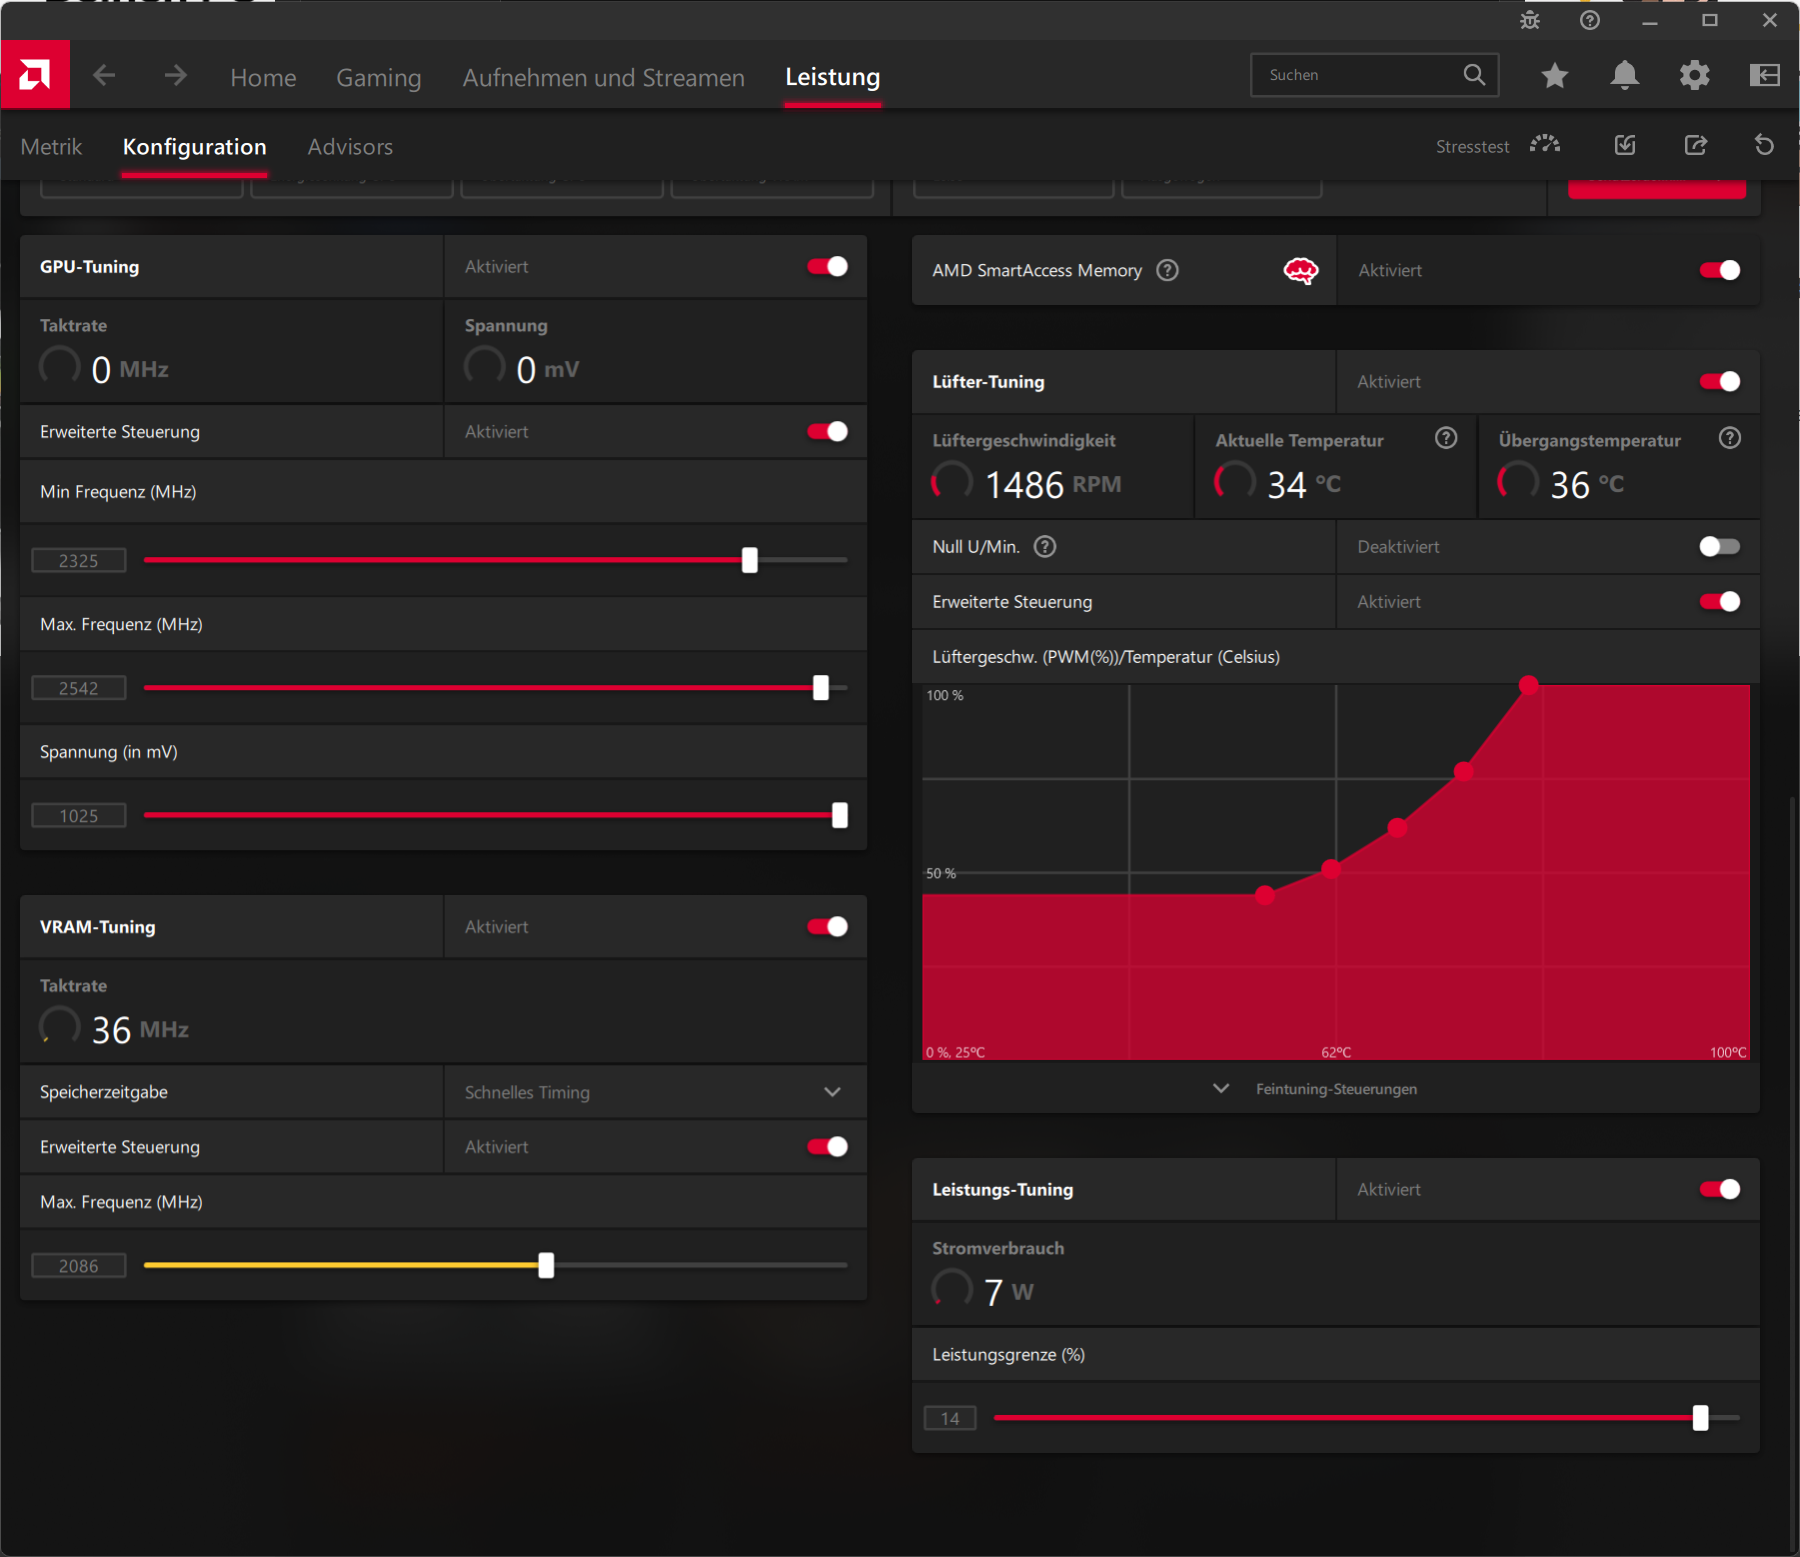Select the Konfiguration subtab
Image resolution: width=1800 pixels, height=1557 pixels.
coord(194,147)
